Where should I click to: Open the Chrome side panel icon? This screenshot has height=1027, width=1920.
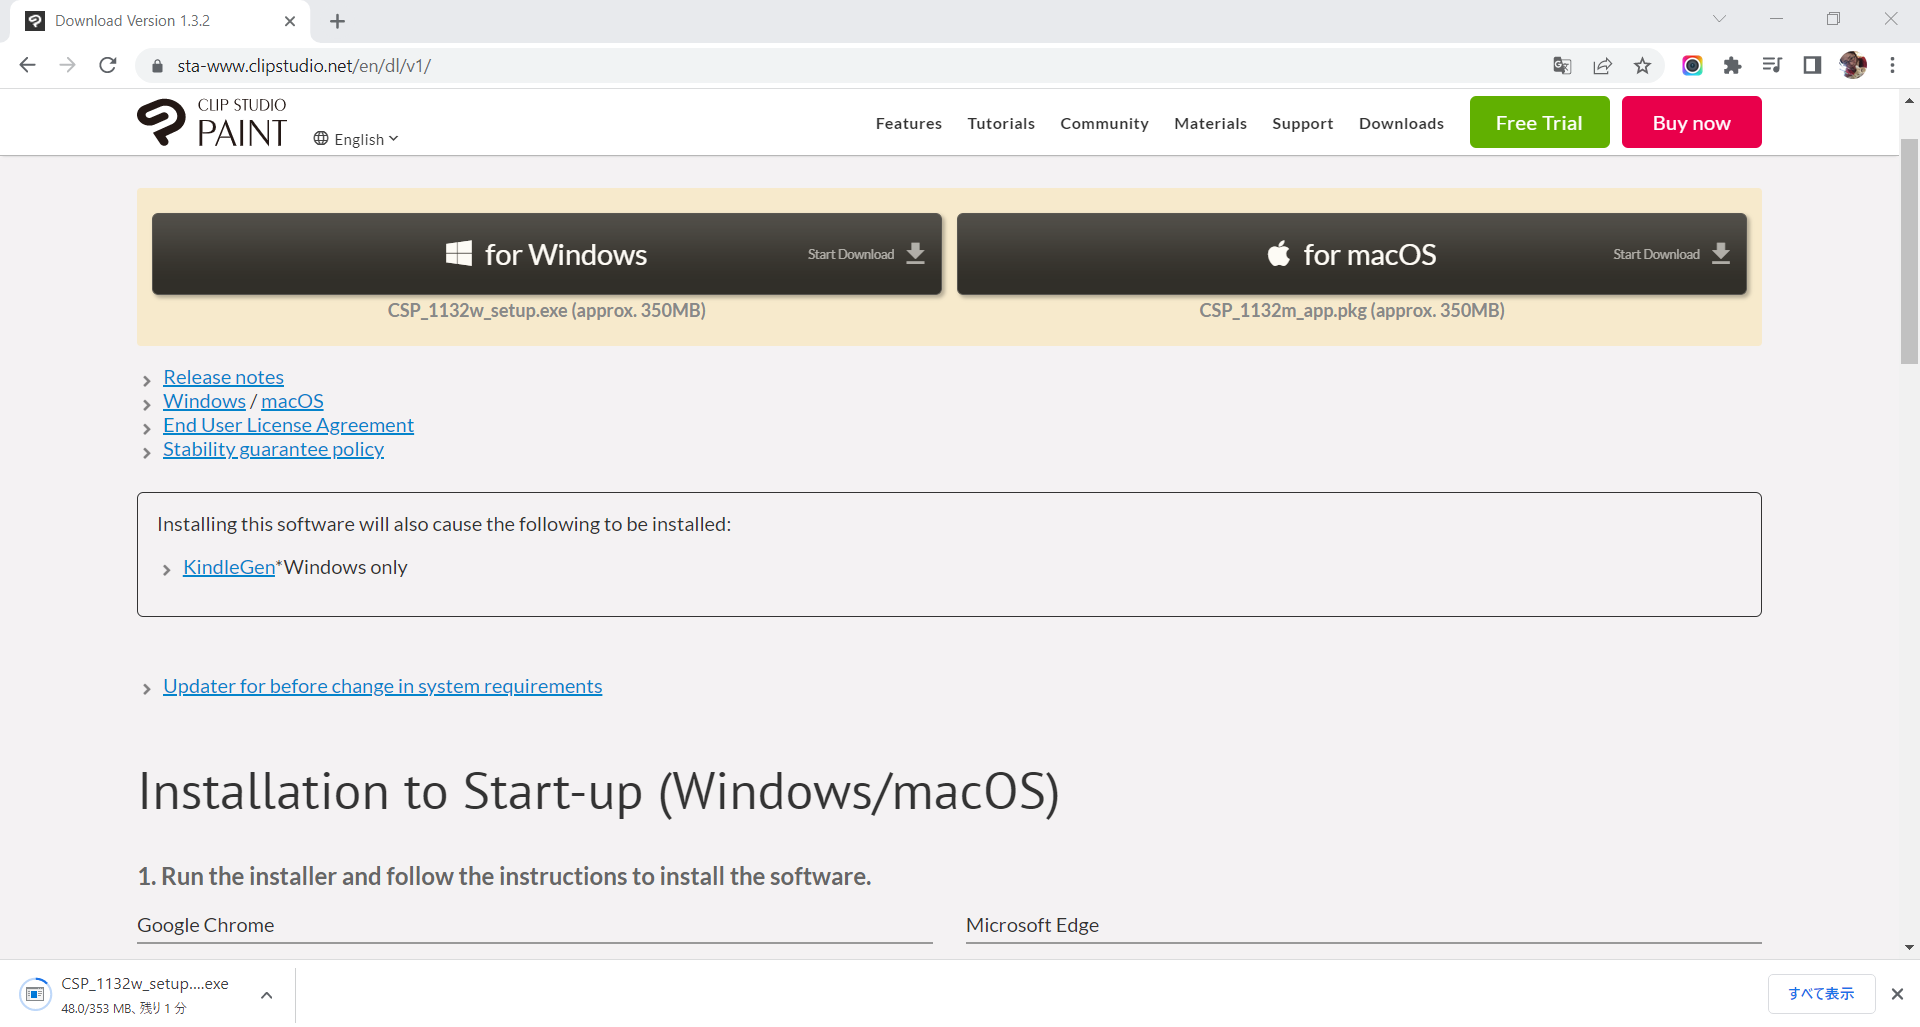[x=1812, y=66]
